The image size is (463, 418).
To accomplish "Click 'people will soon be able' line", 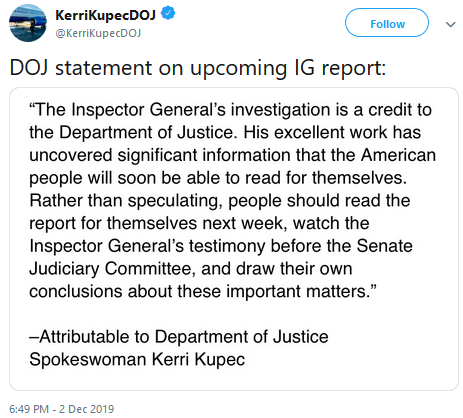I will pos(218,178).
